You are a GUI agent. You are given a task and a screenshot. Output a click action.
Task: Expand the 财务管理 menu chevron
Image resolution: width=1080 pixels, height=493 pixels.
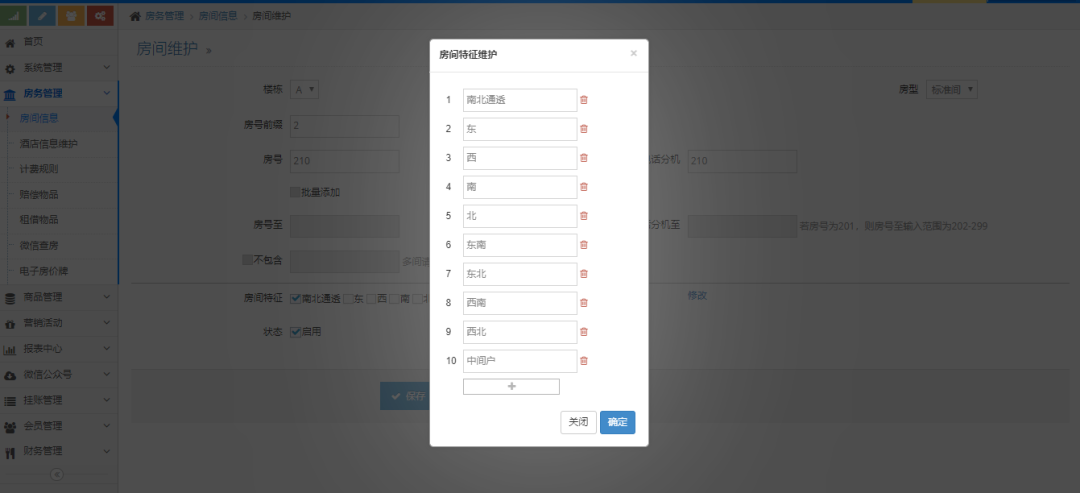pos(107,451)
